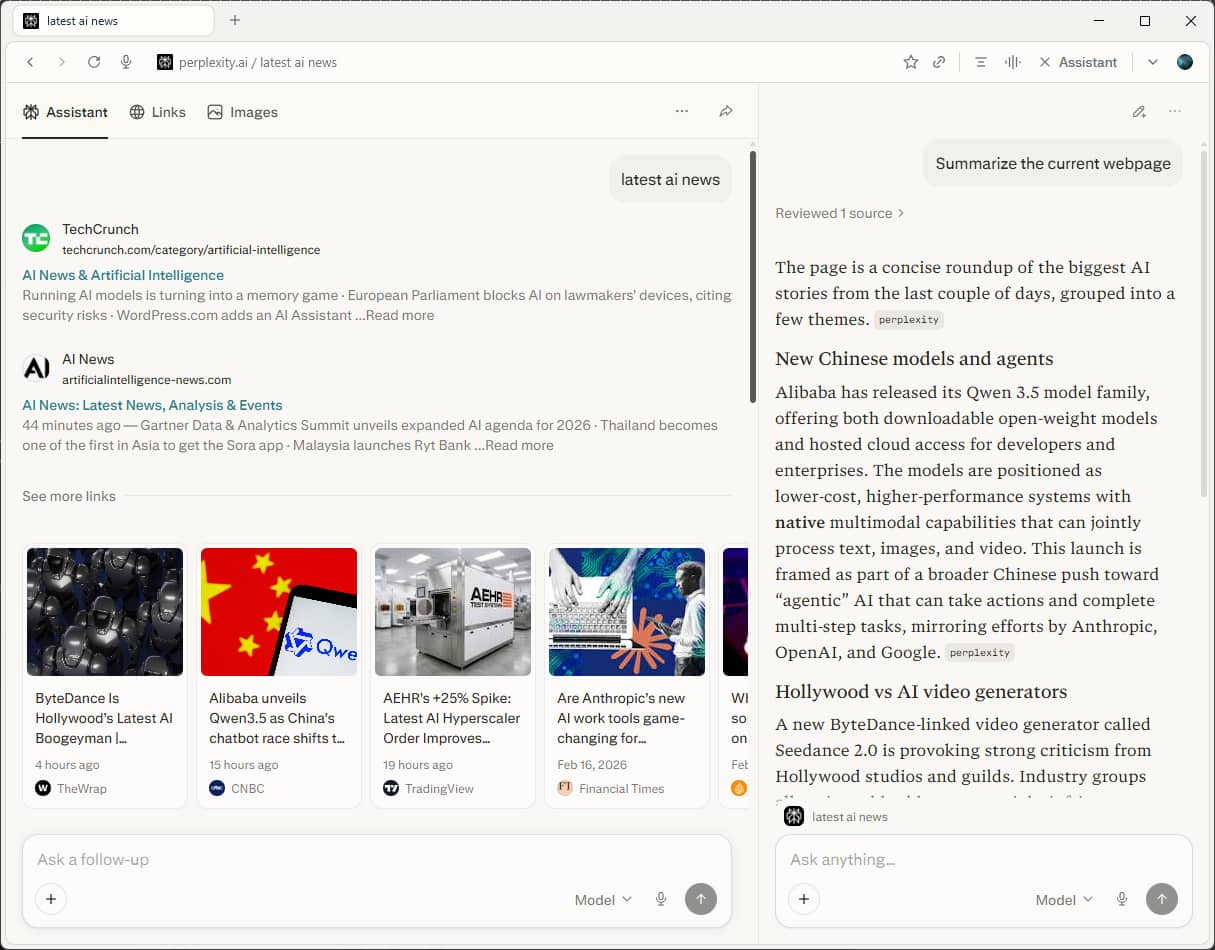The image size is (1215, 950).
Task: Expand the chevron next to the Assistant toolbar
Action: click(x=1153, y=61)
